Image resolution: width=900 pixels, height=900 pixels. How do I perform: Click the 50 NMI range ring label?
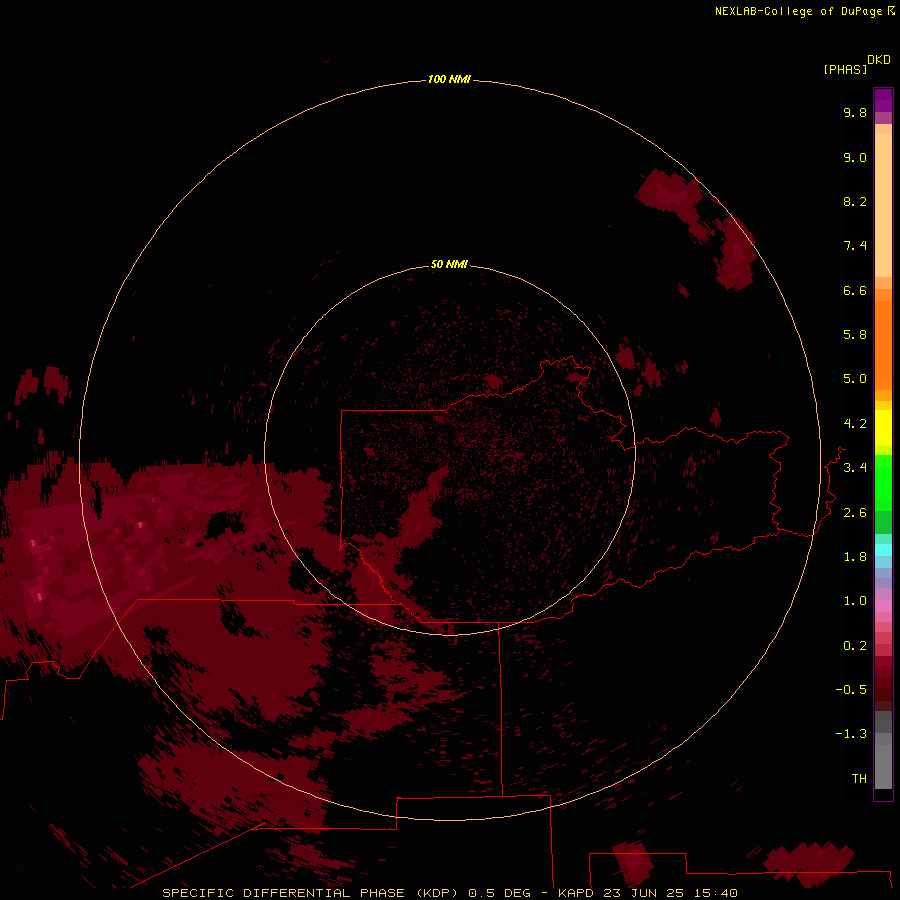tap(449, 264)
